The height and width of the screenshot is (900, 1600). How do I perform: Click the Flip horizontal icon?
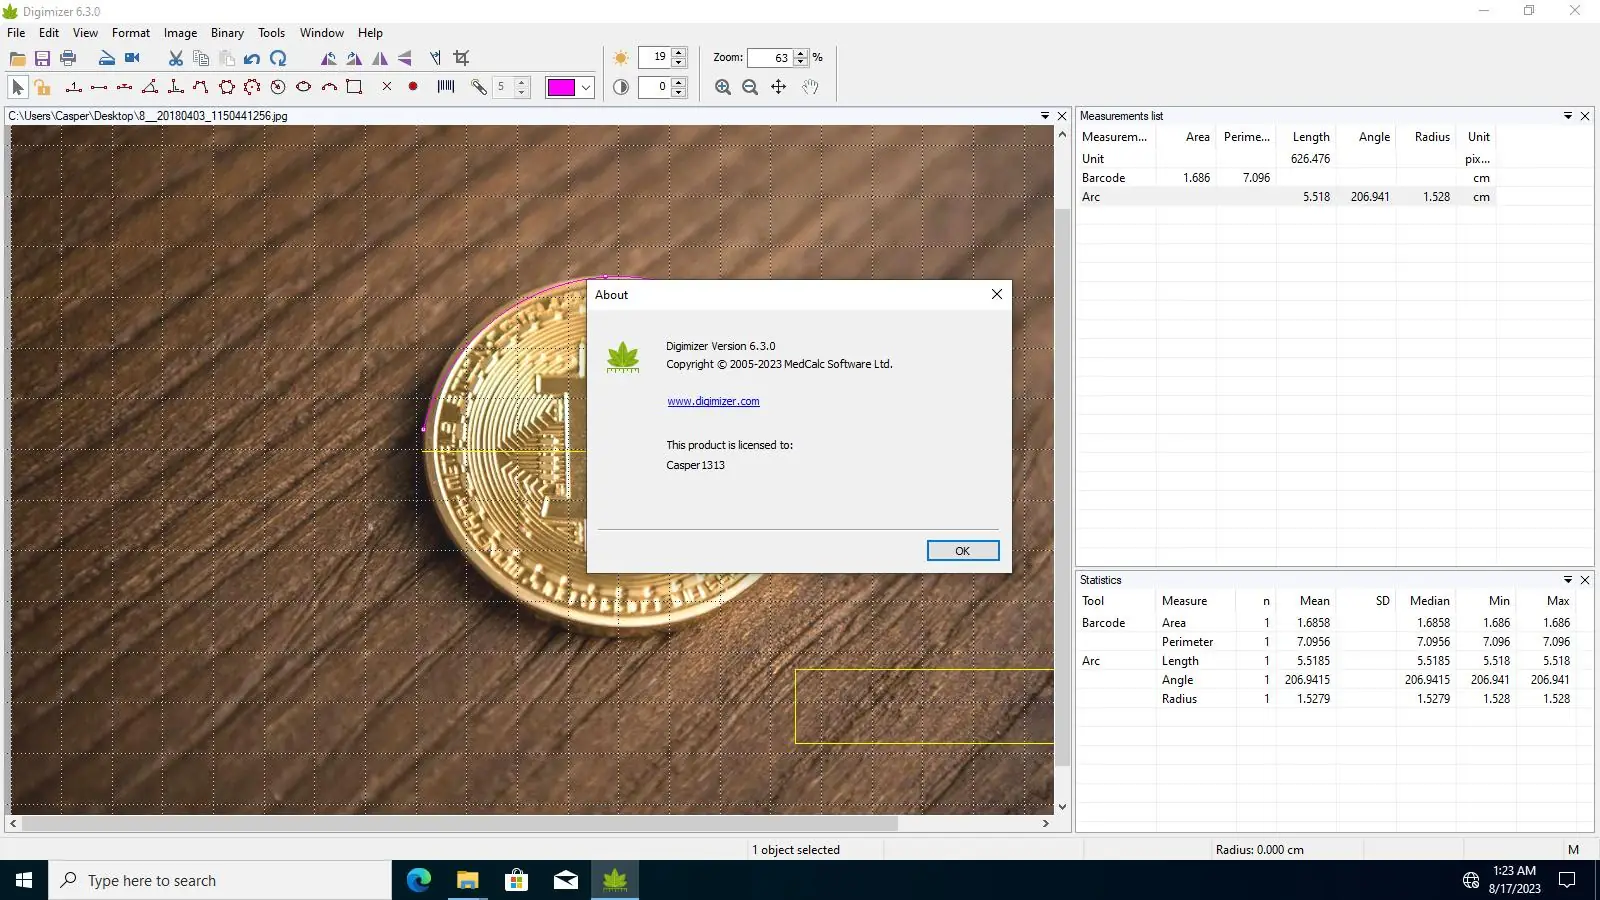pos(380,58)
